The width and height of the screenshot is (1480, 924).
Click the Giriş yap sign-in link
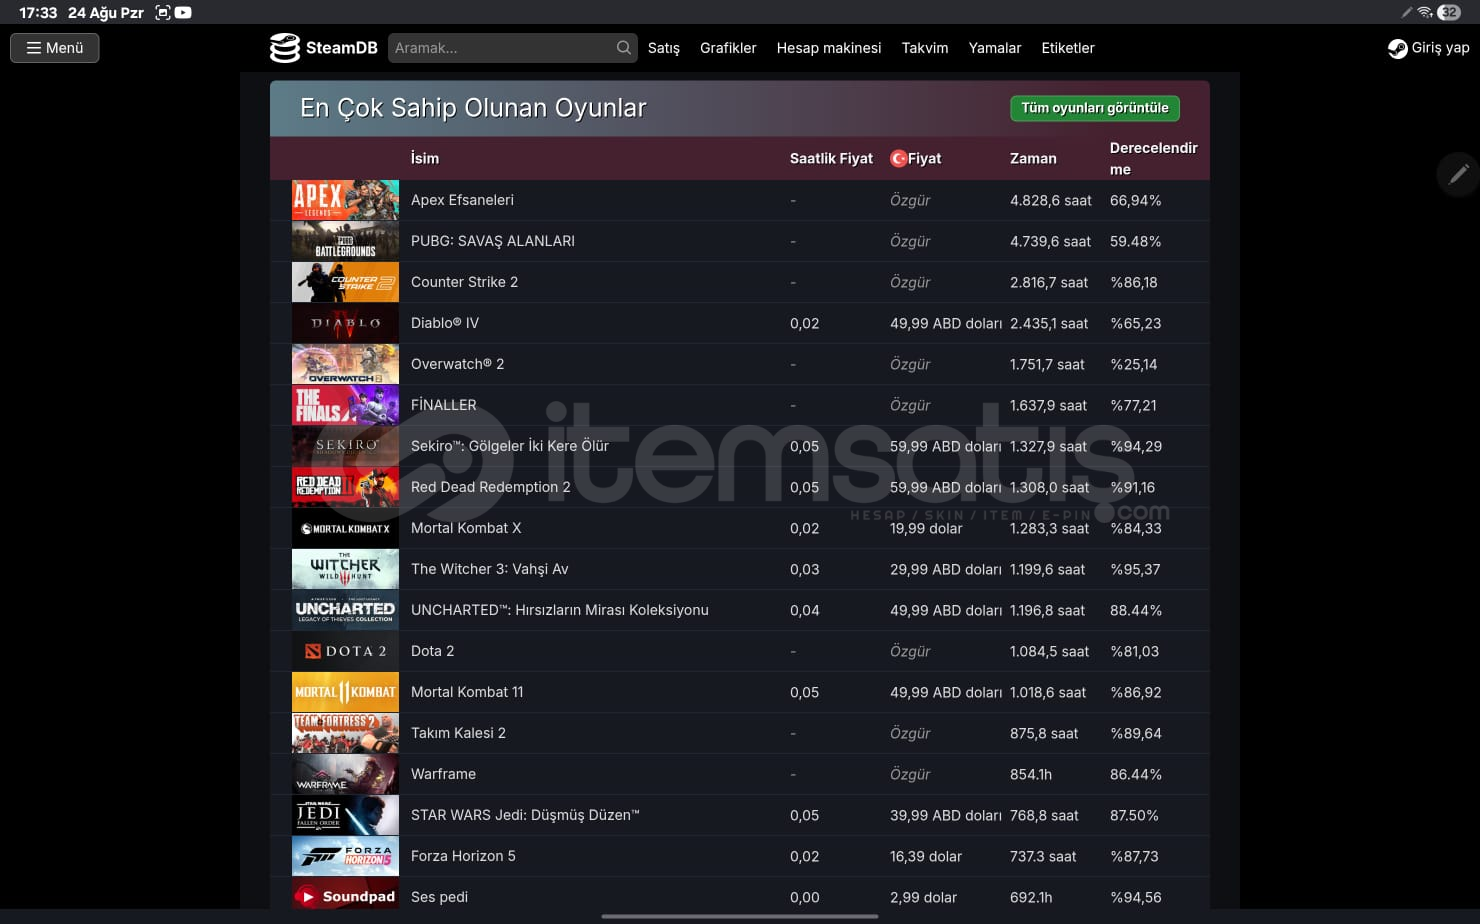[x=1441, y=48]
